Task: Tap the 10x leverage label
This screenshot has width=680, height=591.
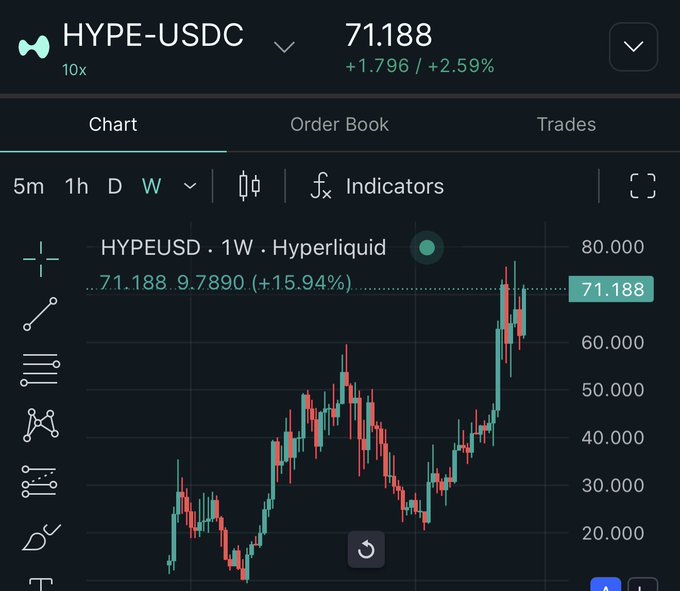Action: [74, 70]
